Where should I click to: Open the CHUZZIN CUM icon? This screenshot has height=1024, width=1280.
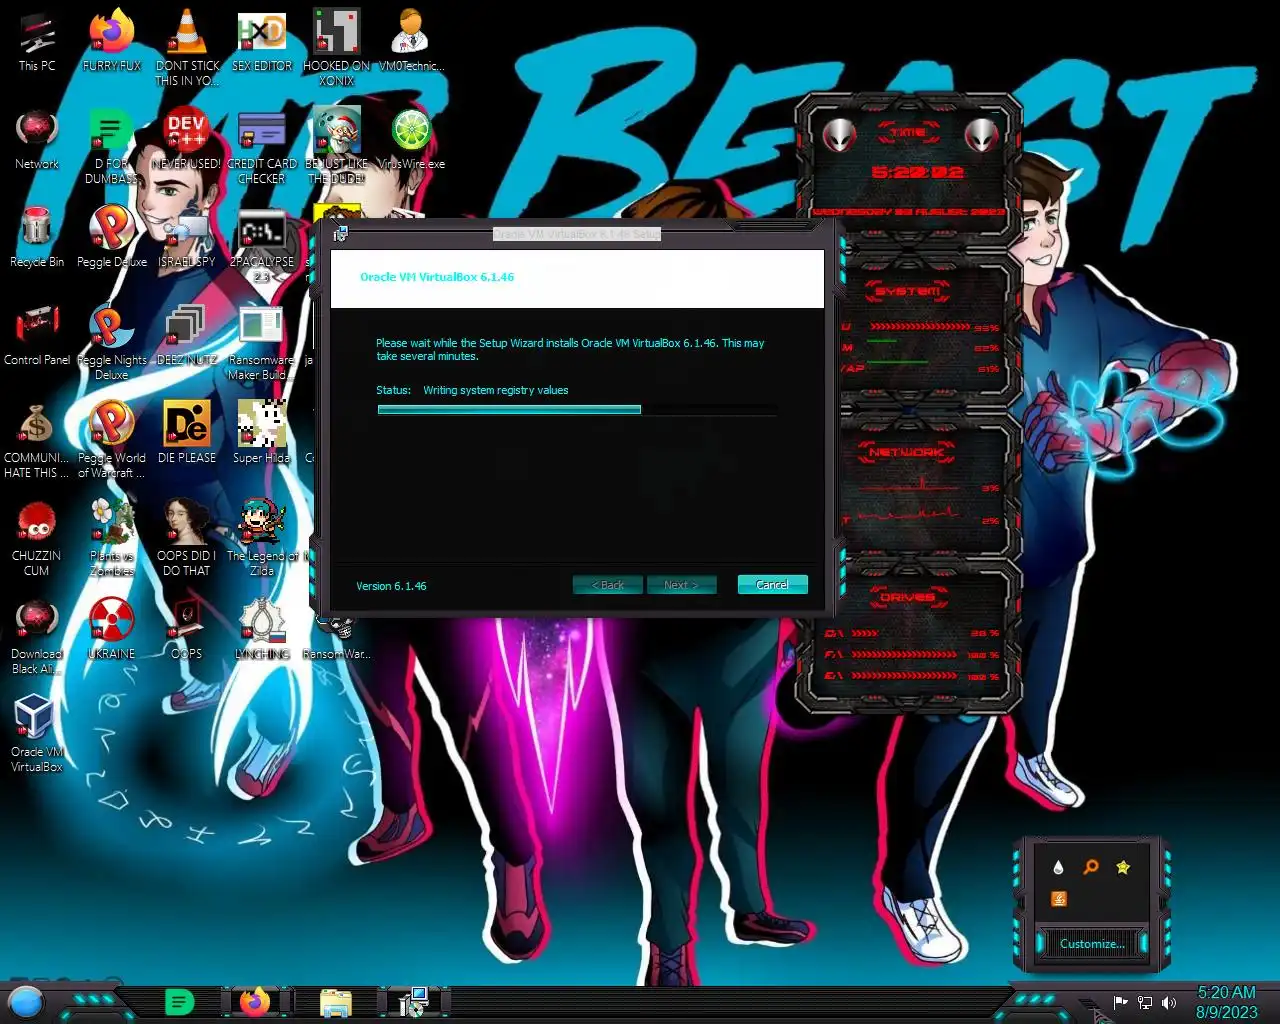tap(37, 538)
